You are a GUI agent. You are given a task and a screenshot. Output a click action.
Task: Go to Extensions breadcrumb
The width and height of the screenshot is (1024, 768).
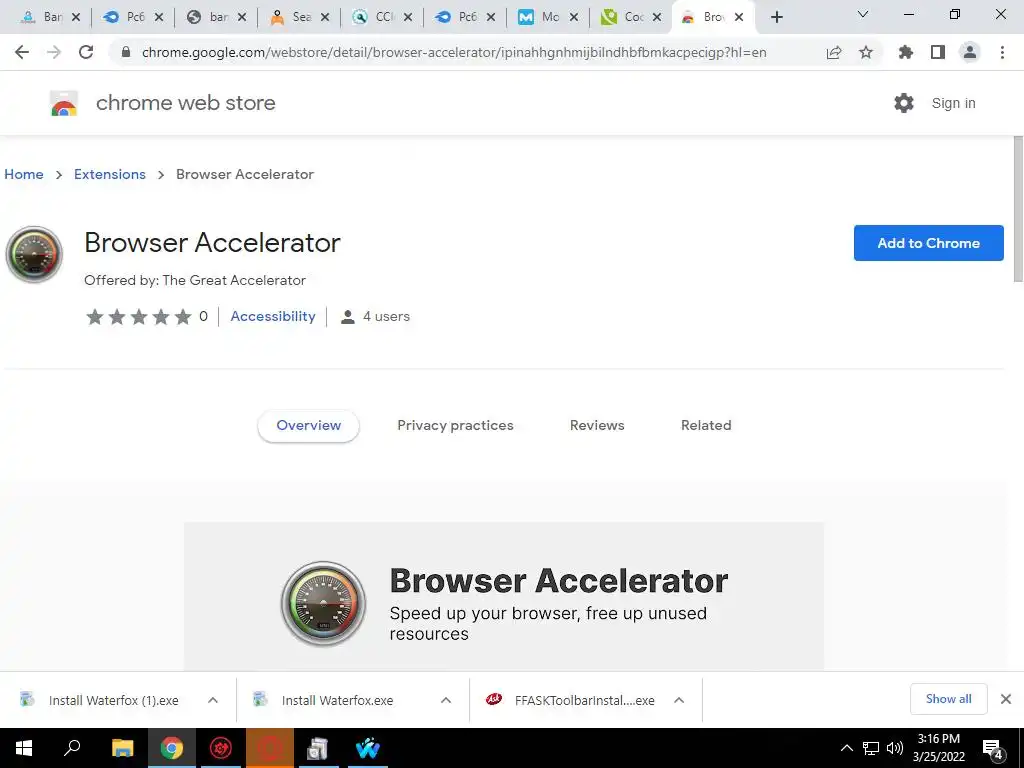pyautogui.click(x=110, y=174)
